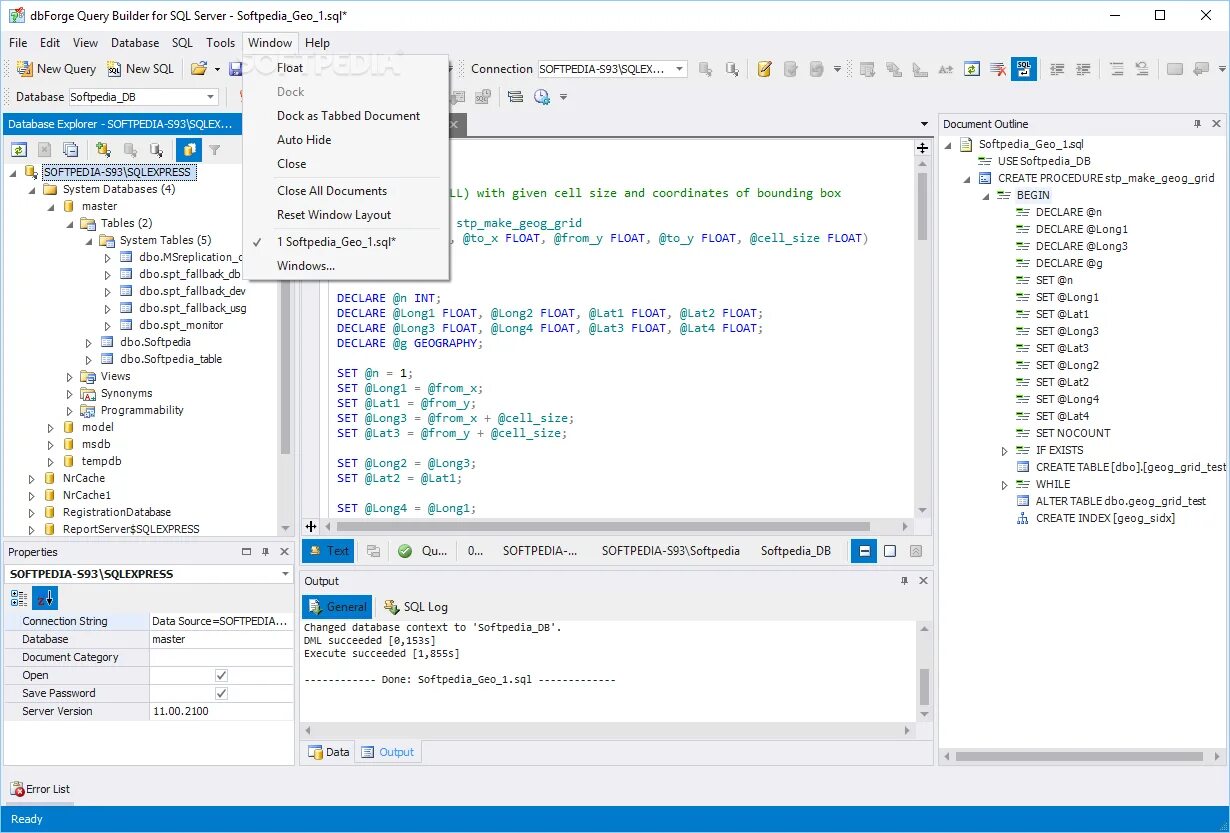Expand the Views node
The height and width of the screenshot is (833, 1230).
coord(70,377)
